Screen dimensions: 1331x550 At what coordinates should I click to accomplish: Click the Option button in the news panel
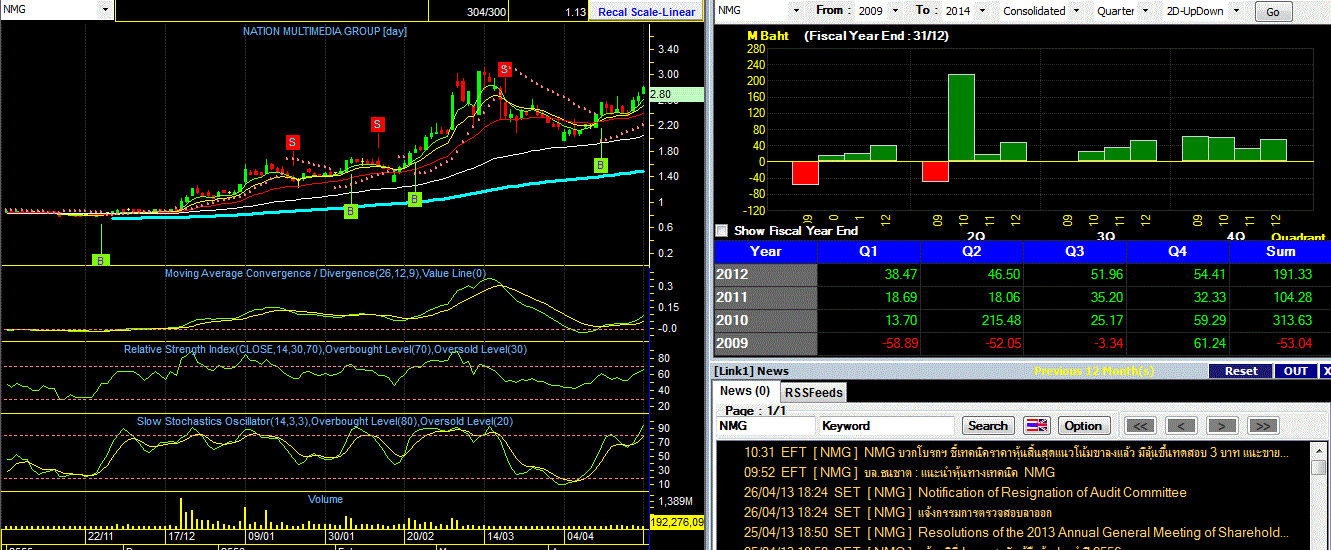click(x=1082, y=426)
